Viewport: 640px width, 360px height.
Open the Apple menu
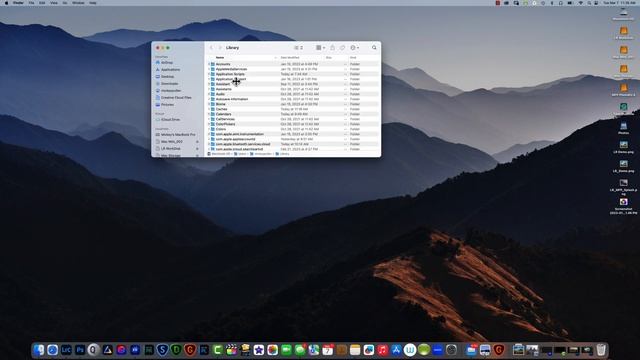[6, 3]
